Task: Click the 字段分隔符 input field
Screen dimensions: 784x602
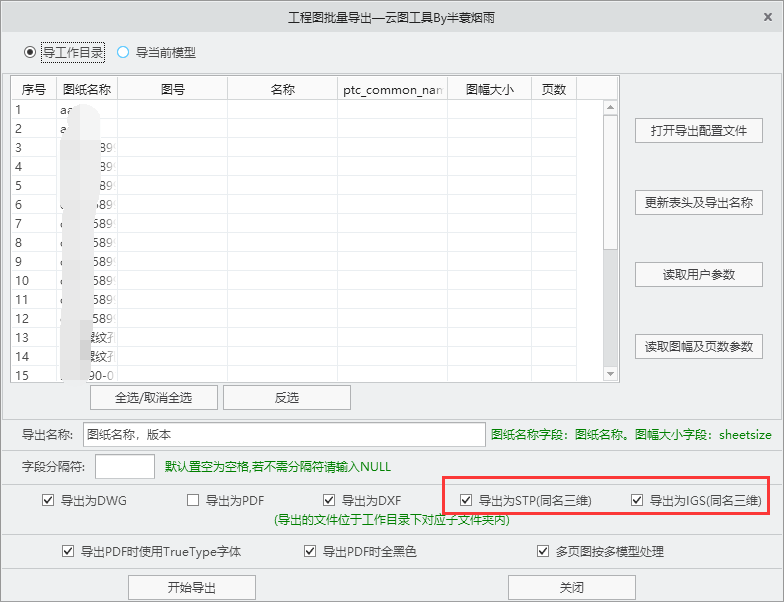Action: 124,466
